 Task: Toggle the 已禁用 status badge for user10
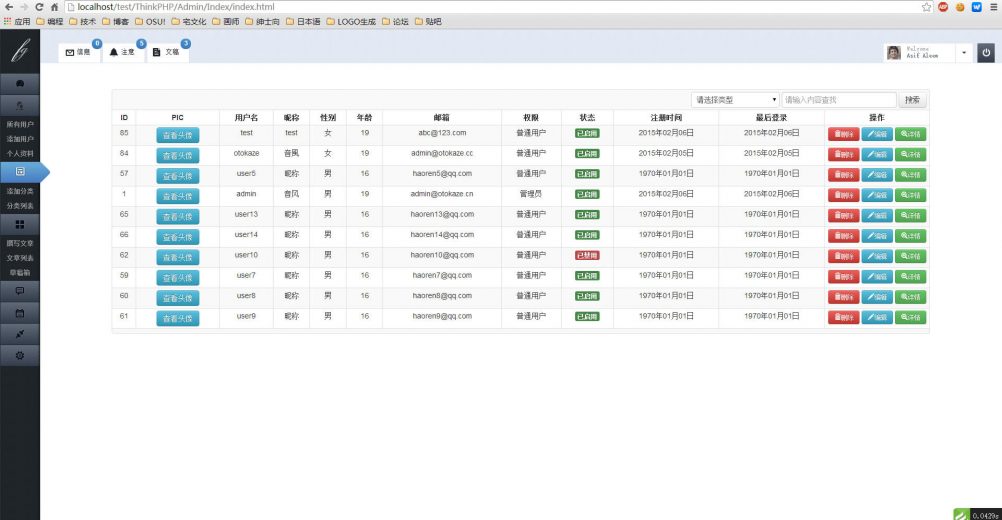click(x=587, y=256)
